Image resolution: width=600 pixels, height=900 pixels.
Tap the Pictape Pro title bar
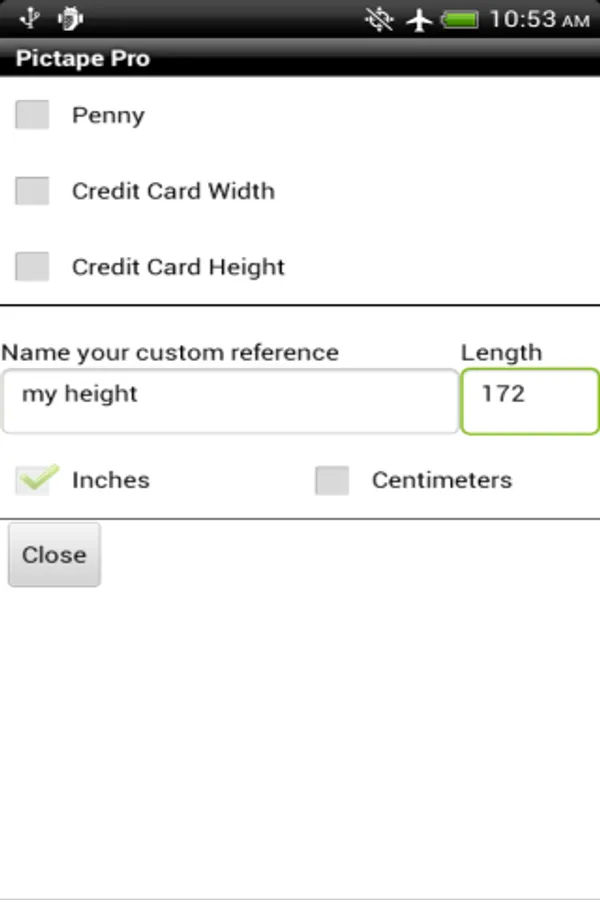pyautogui.click(x=300, y=59)
